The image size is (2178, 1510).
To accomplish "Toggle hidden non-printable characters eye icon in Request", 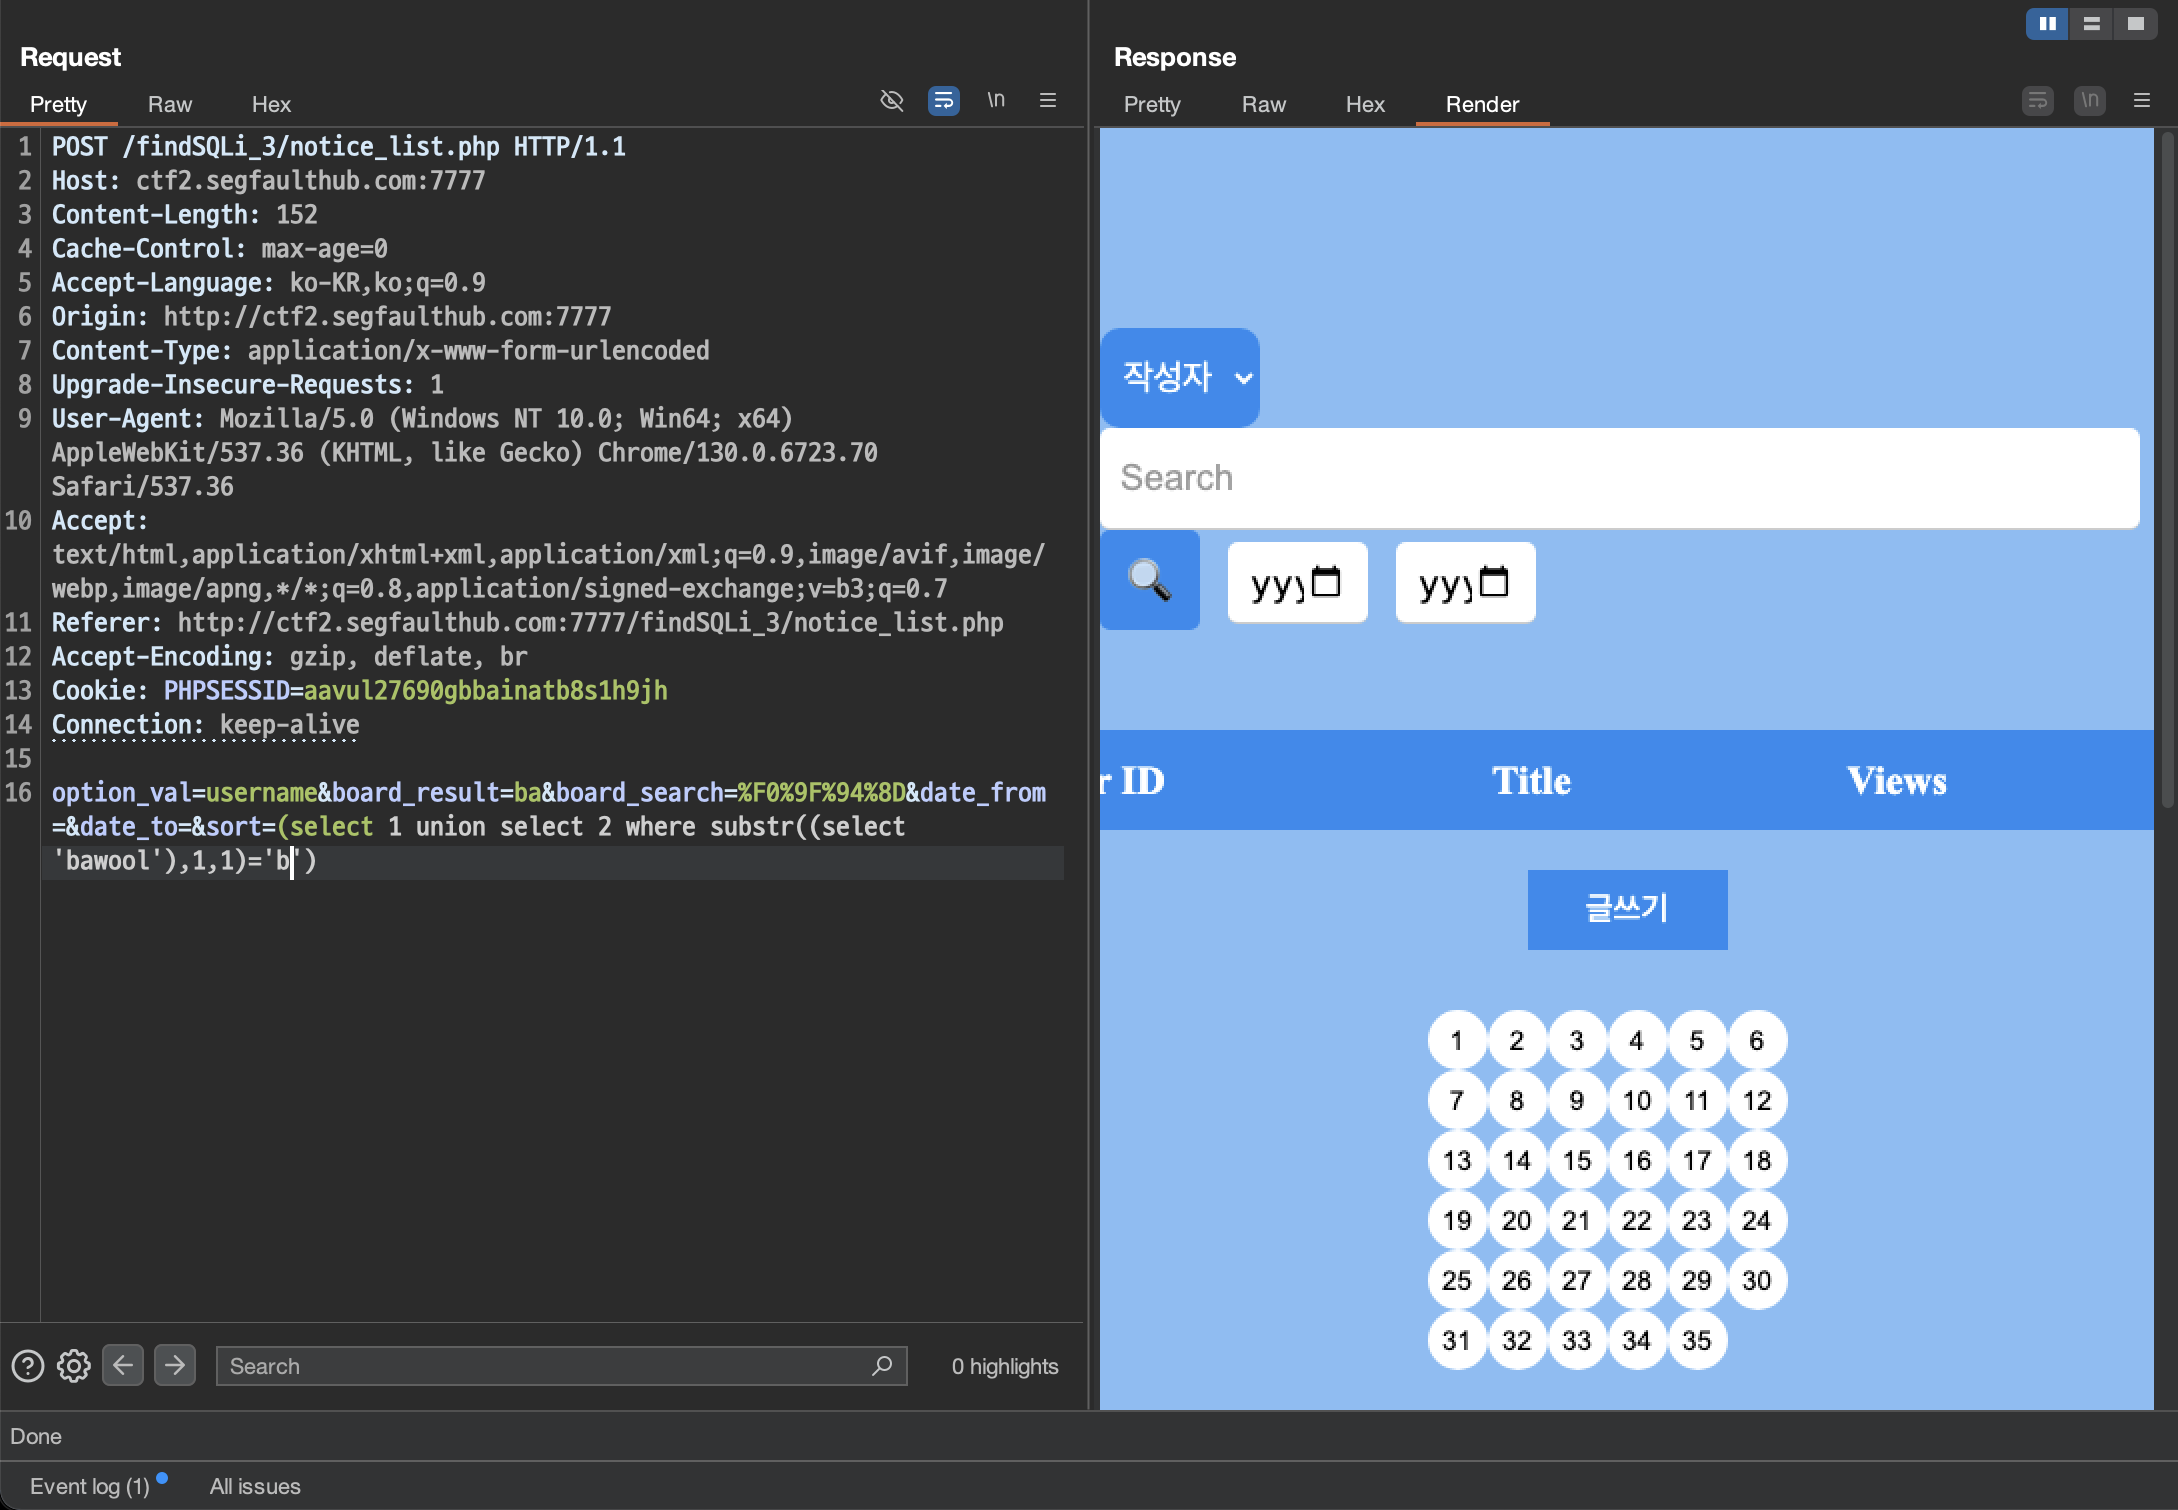I will 891,101.
